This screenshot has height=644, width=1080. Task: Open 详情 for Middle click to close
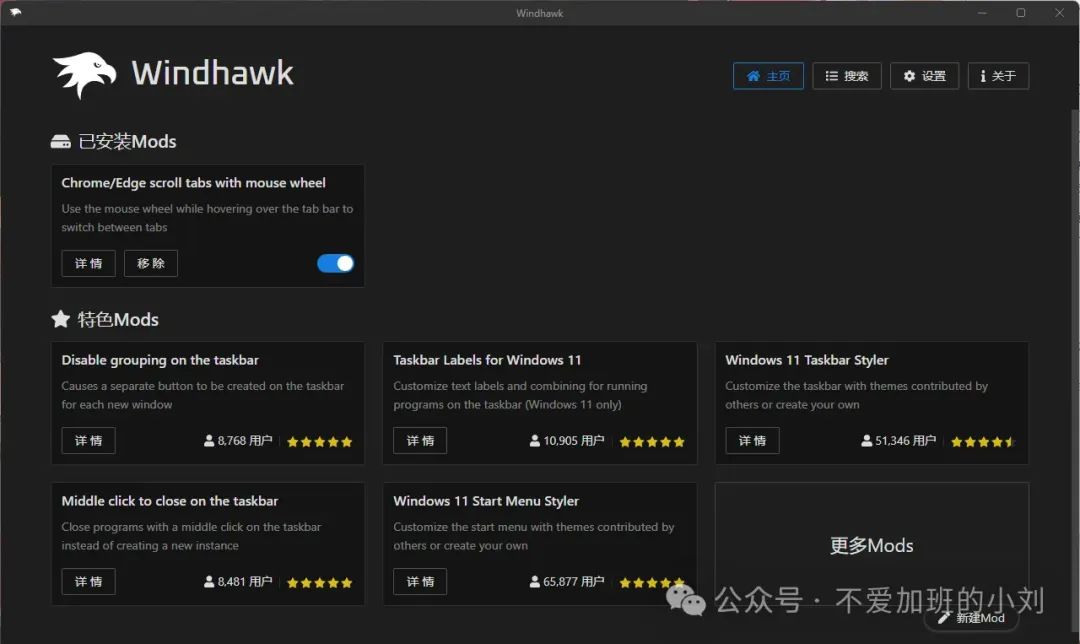(x=88, y=581)
